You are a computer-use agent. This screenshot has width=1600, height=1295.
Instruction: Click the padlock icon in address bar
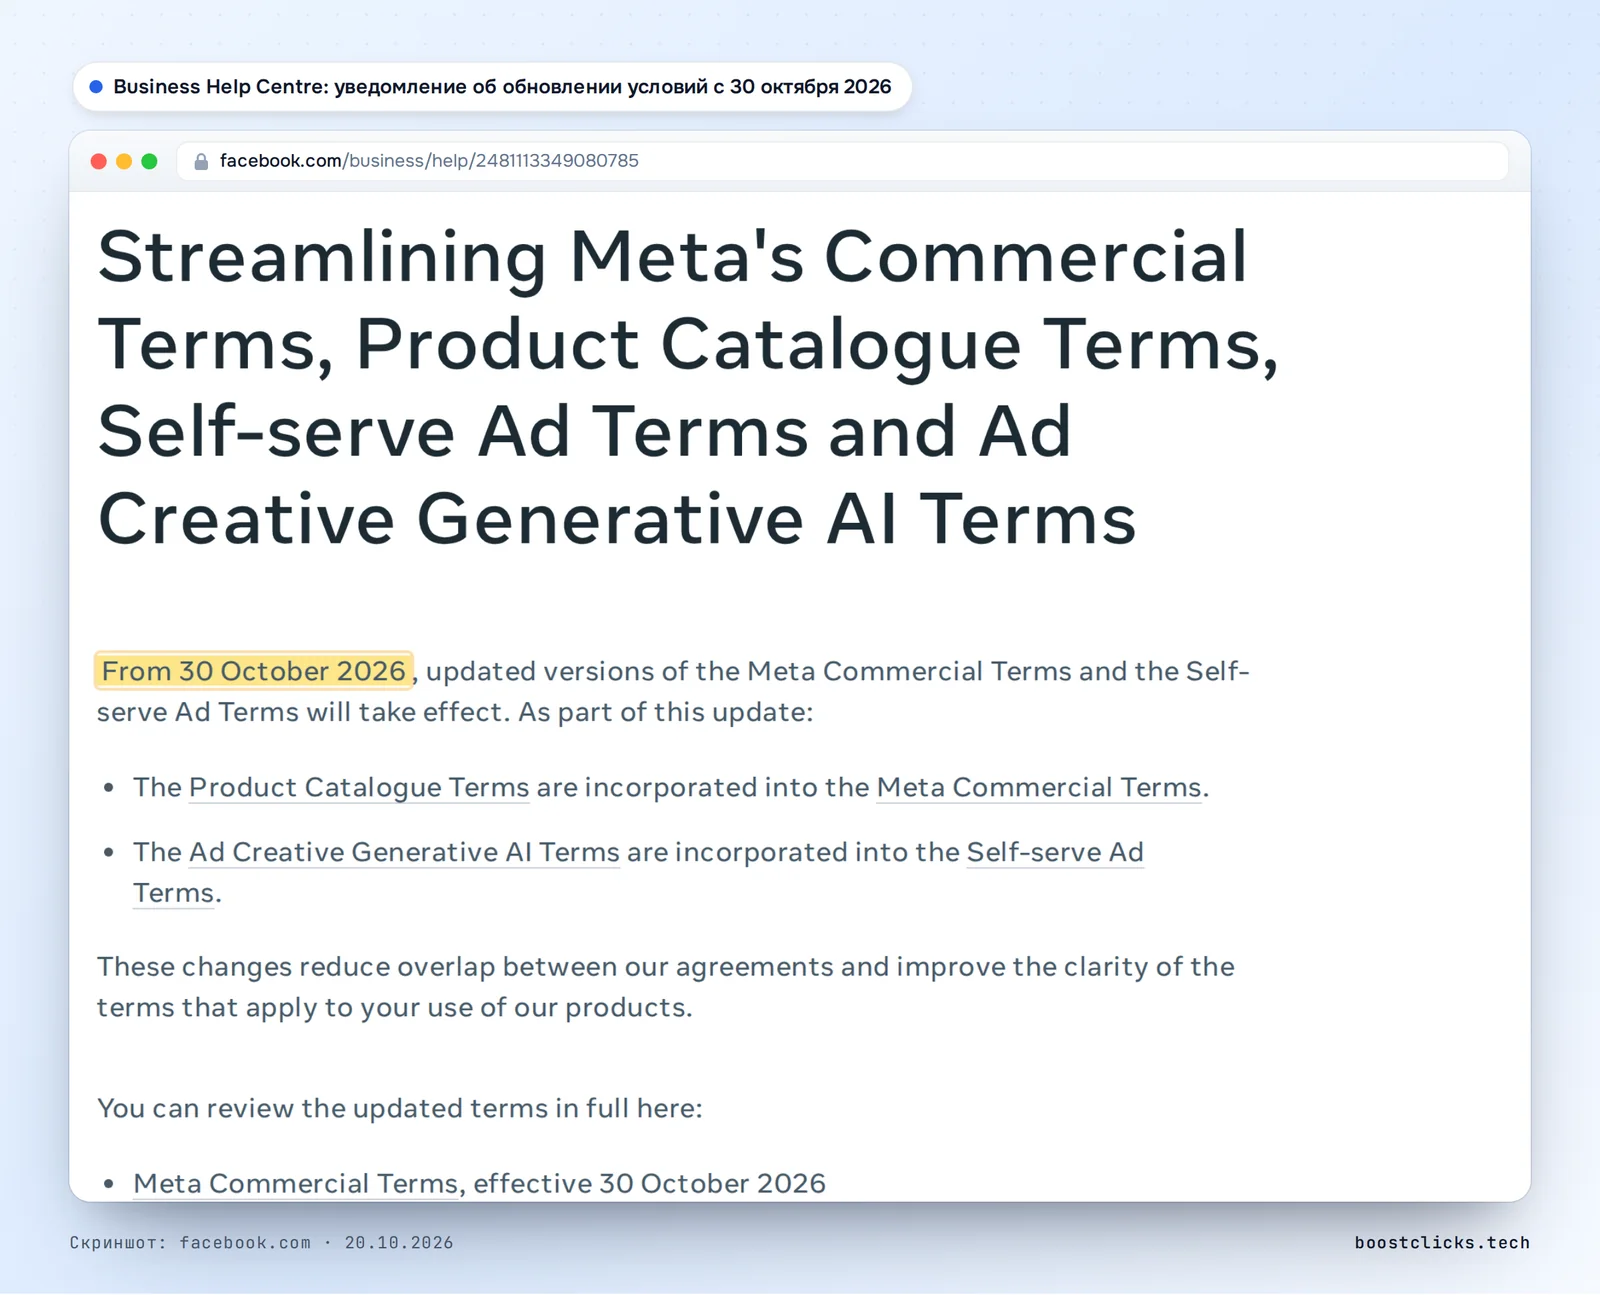coord(201,161)
